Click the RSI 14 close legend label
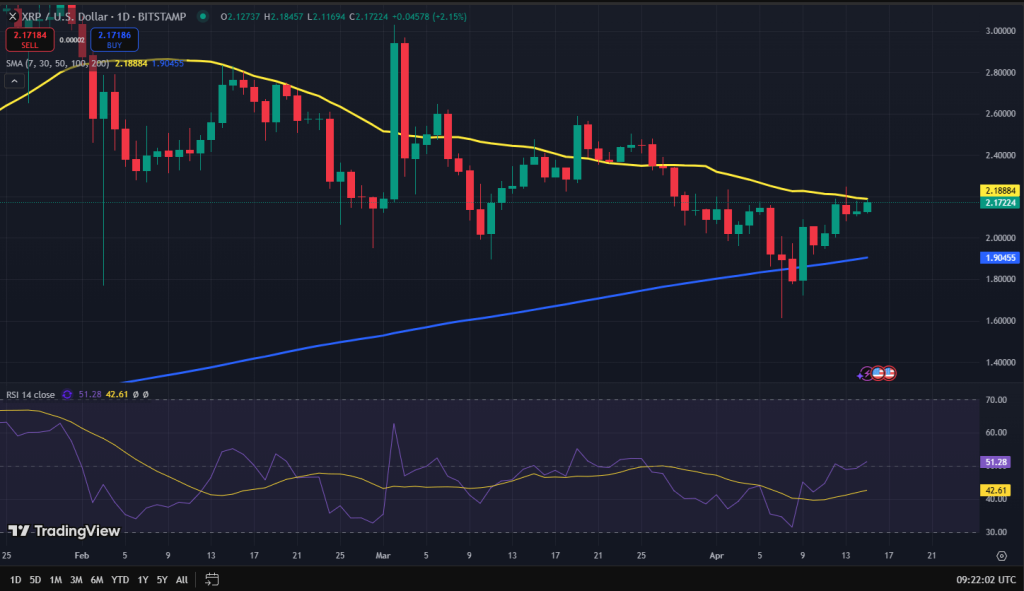This screenshot has height=591, width=1024. click(31, 394)
